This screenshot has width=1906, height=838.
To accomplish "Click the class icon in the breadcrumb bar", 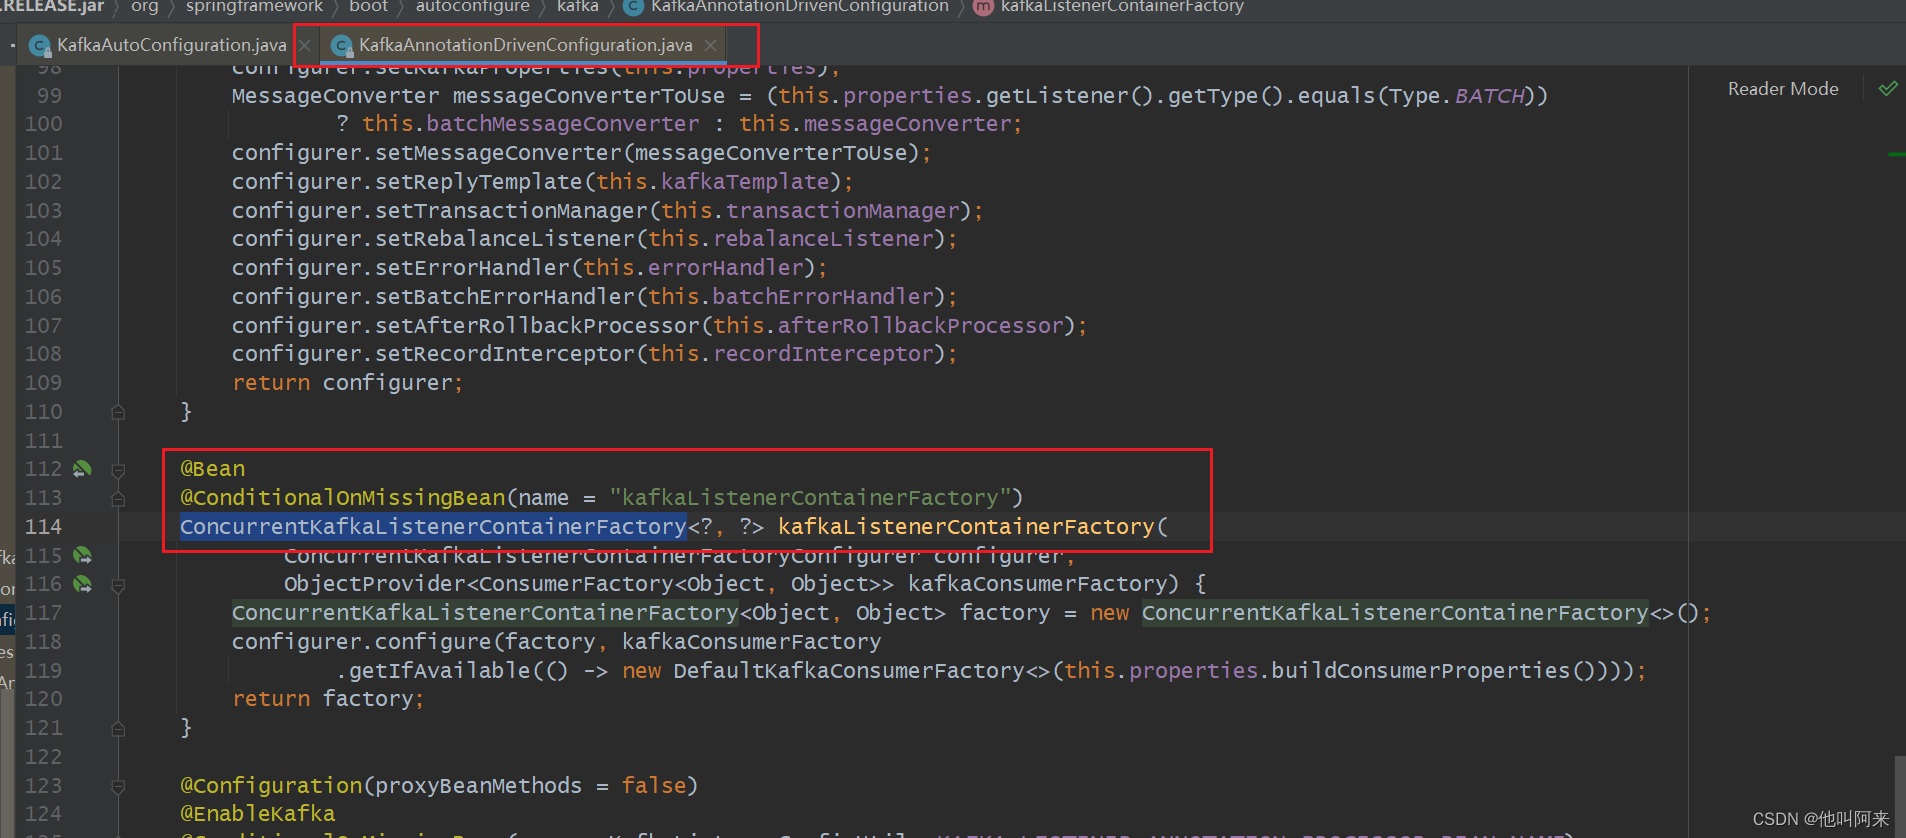I will tap(633, 7).
